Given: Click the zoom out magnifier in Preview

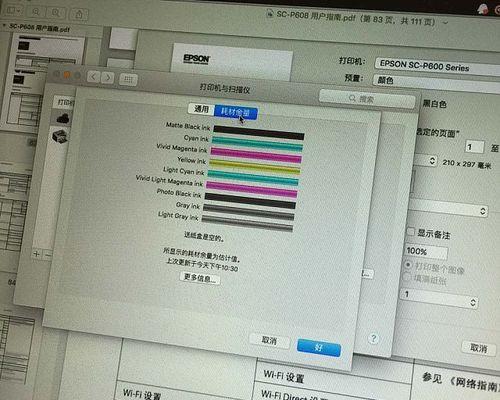Looking at the screenshot, I should tap(36, 12).
